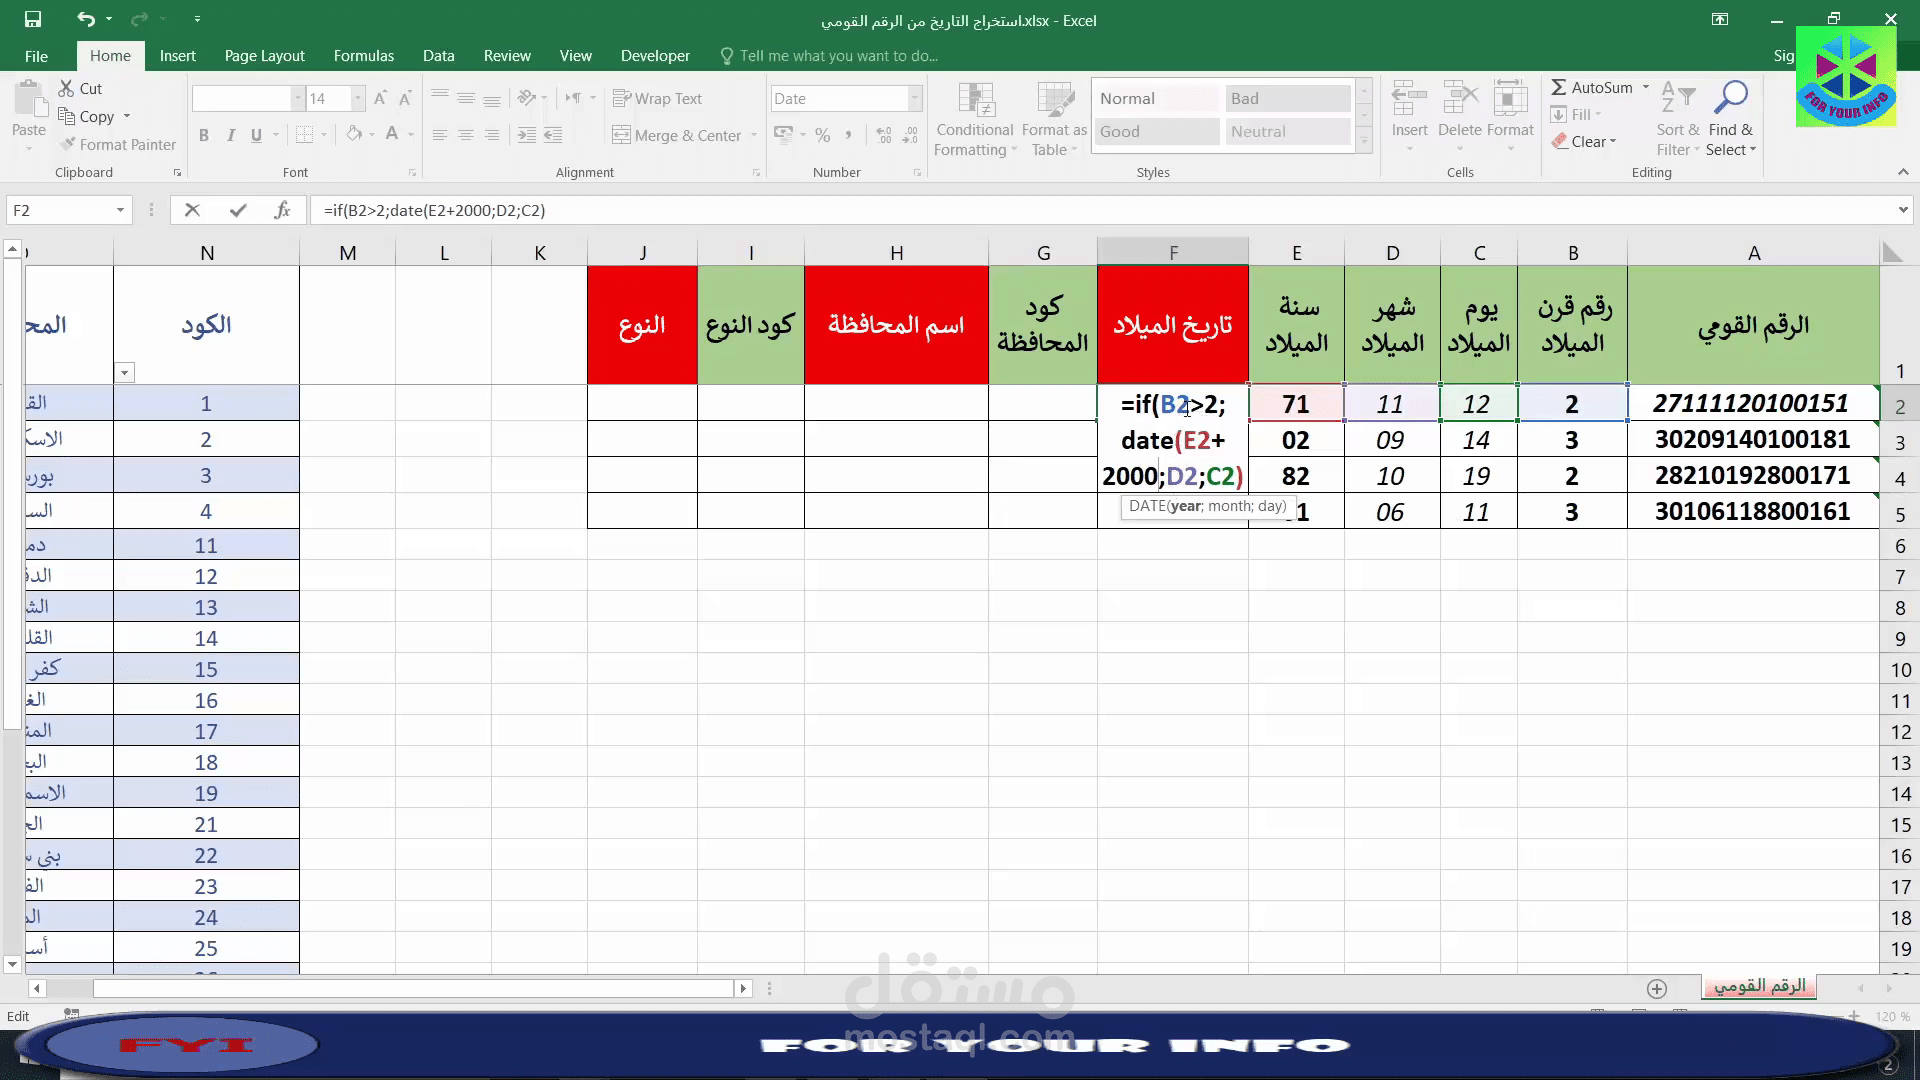Cancel the formula entry with the X icon
Viewport: 1920px width, 1080px height.
tap(192, 210)
